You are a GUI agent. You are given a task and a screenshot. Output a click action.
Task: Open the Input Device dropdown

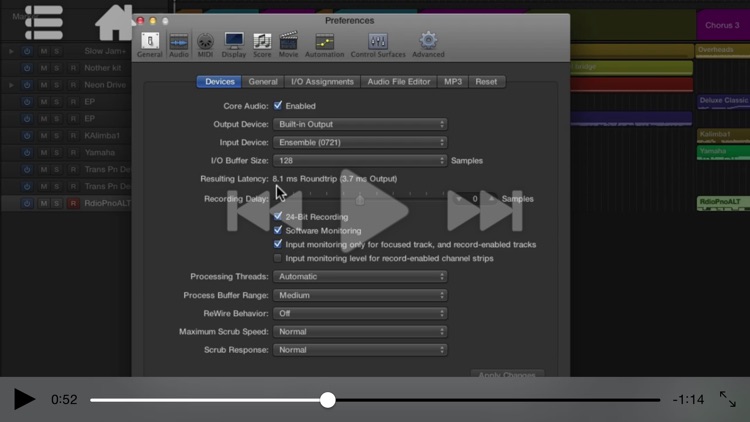point(360,143)
